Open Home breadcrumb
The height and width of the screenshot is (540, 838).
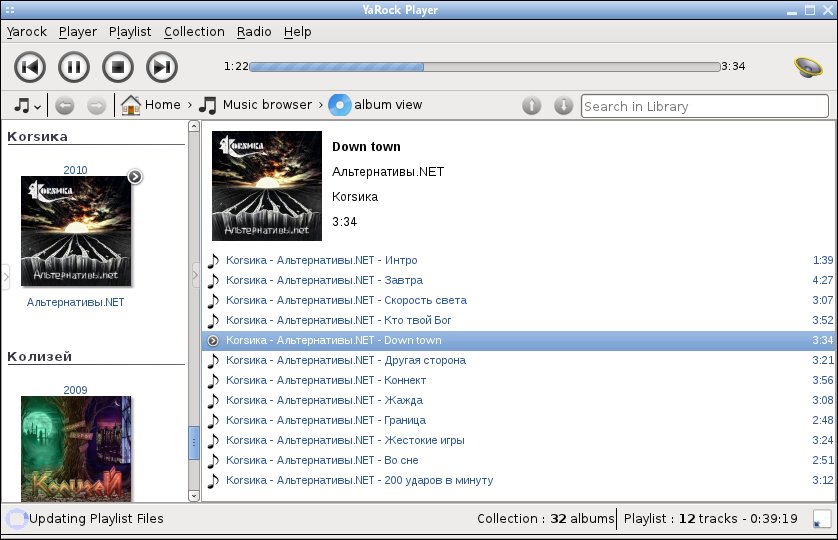click(x=162, y=105)
